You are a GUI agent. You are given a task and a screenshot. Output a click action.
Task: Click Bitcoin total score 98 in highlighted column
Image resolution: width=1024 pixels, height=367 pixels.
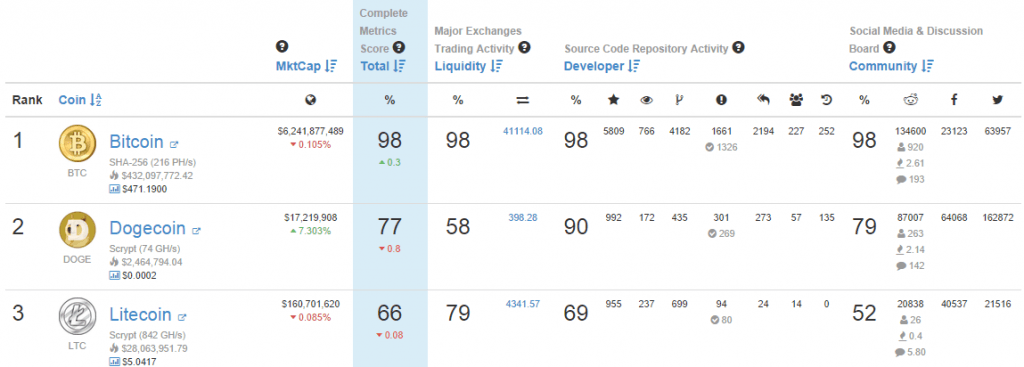click(x=390, y=140)
